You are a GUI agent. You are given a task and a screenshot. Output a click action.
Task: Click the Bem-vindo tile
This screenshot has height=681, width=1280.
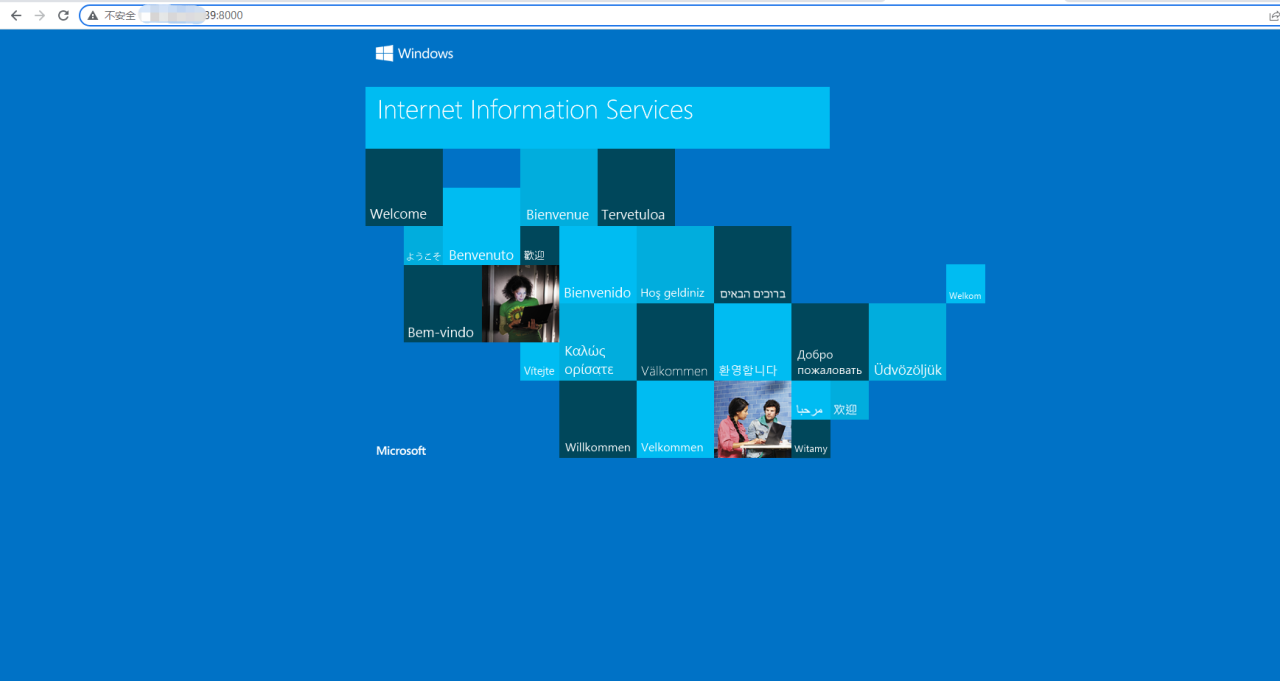tap(443, 304)
